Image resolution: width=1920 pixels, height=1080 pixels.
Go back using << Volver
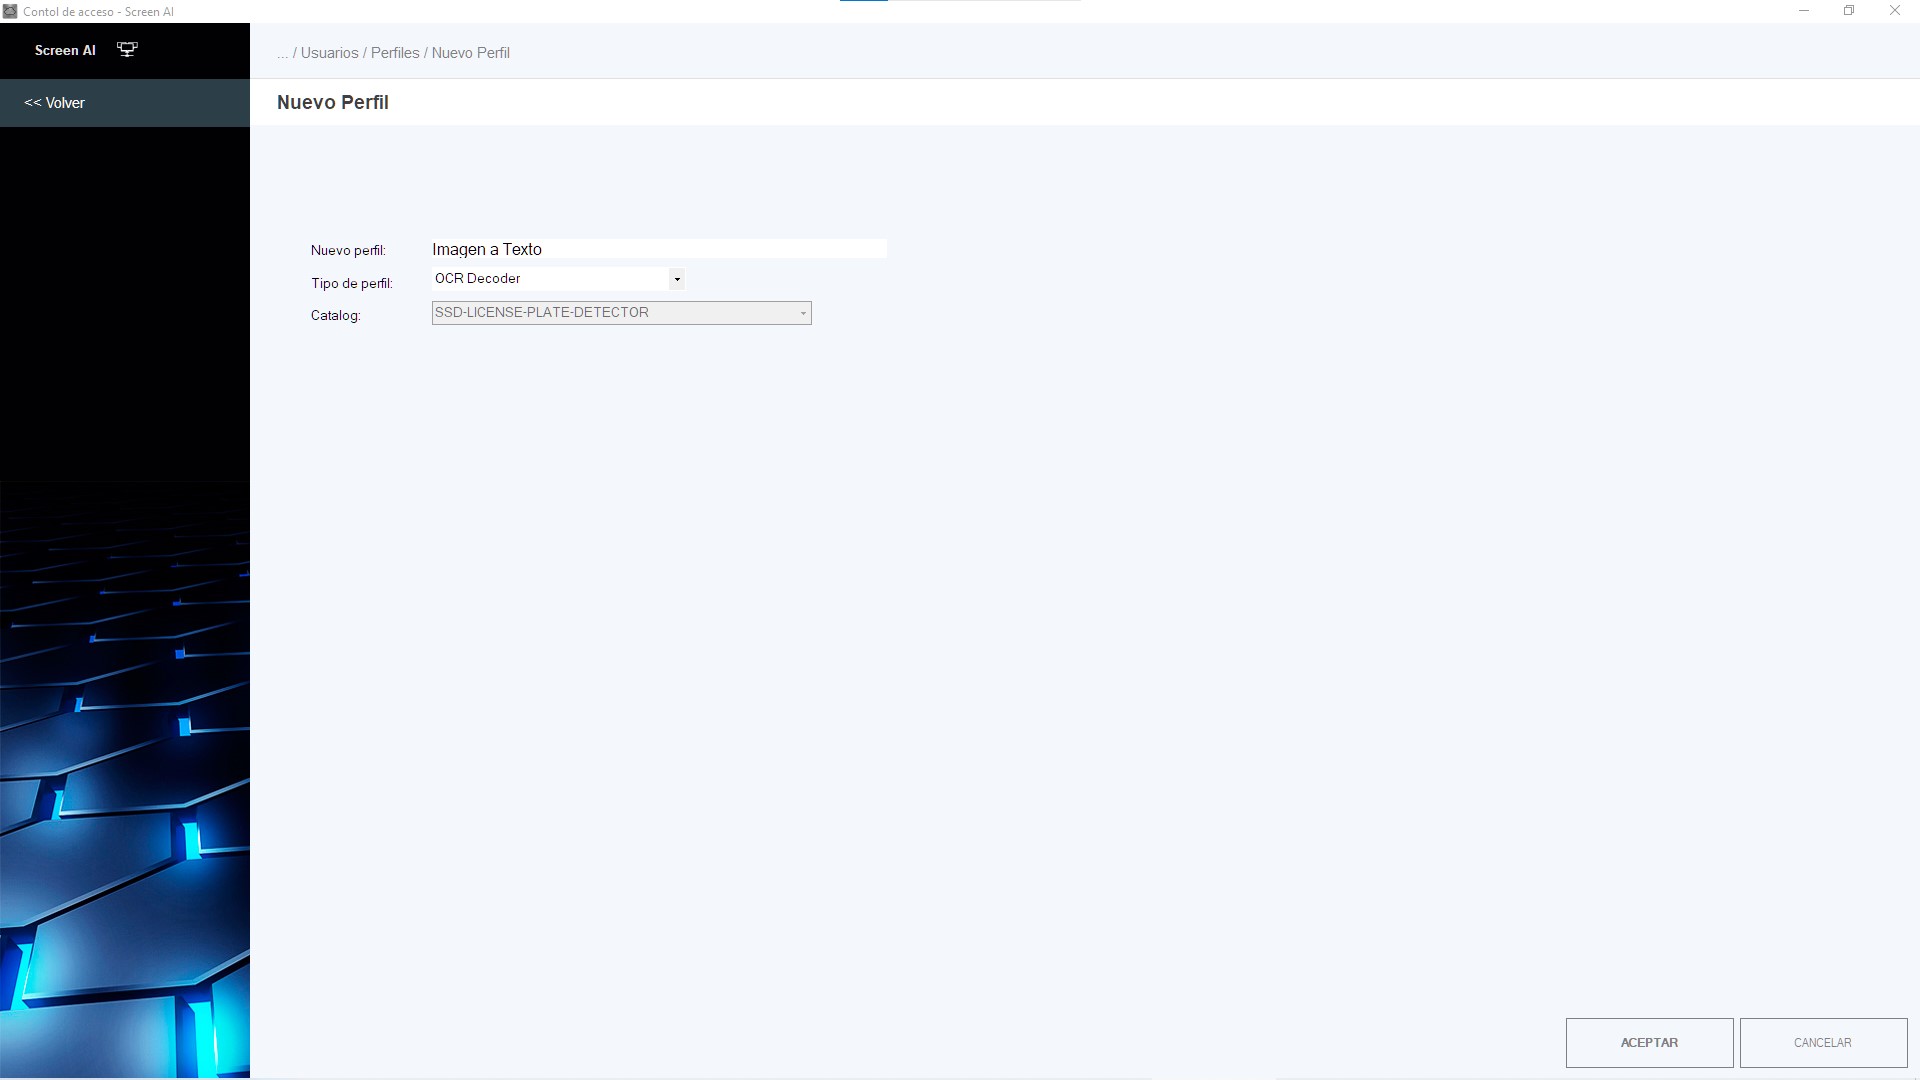click(55, 103)
